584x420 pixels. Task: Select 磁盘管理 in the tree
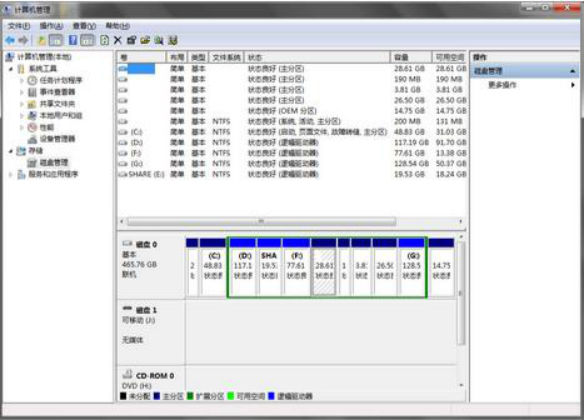[x=54, y=162]
